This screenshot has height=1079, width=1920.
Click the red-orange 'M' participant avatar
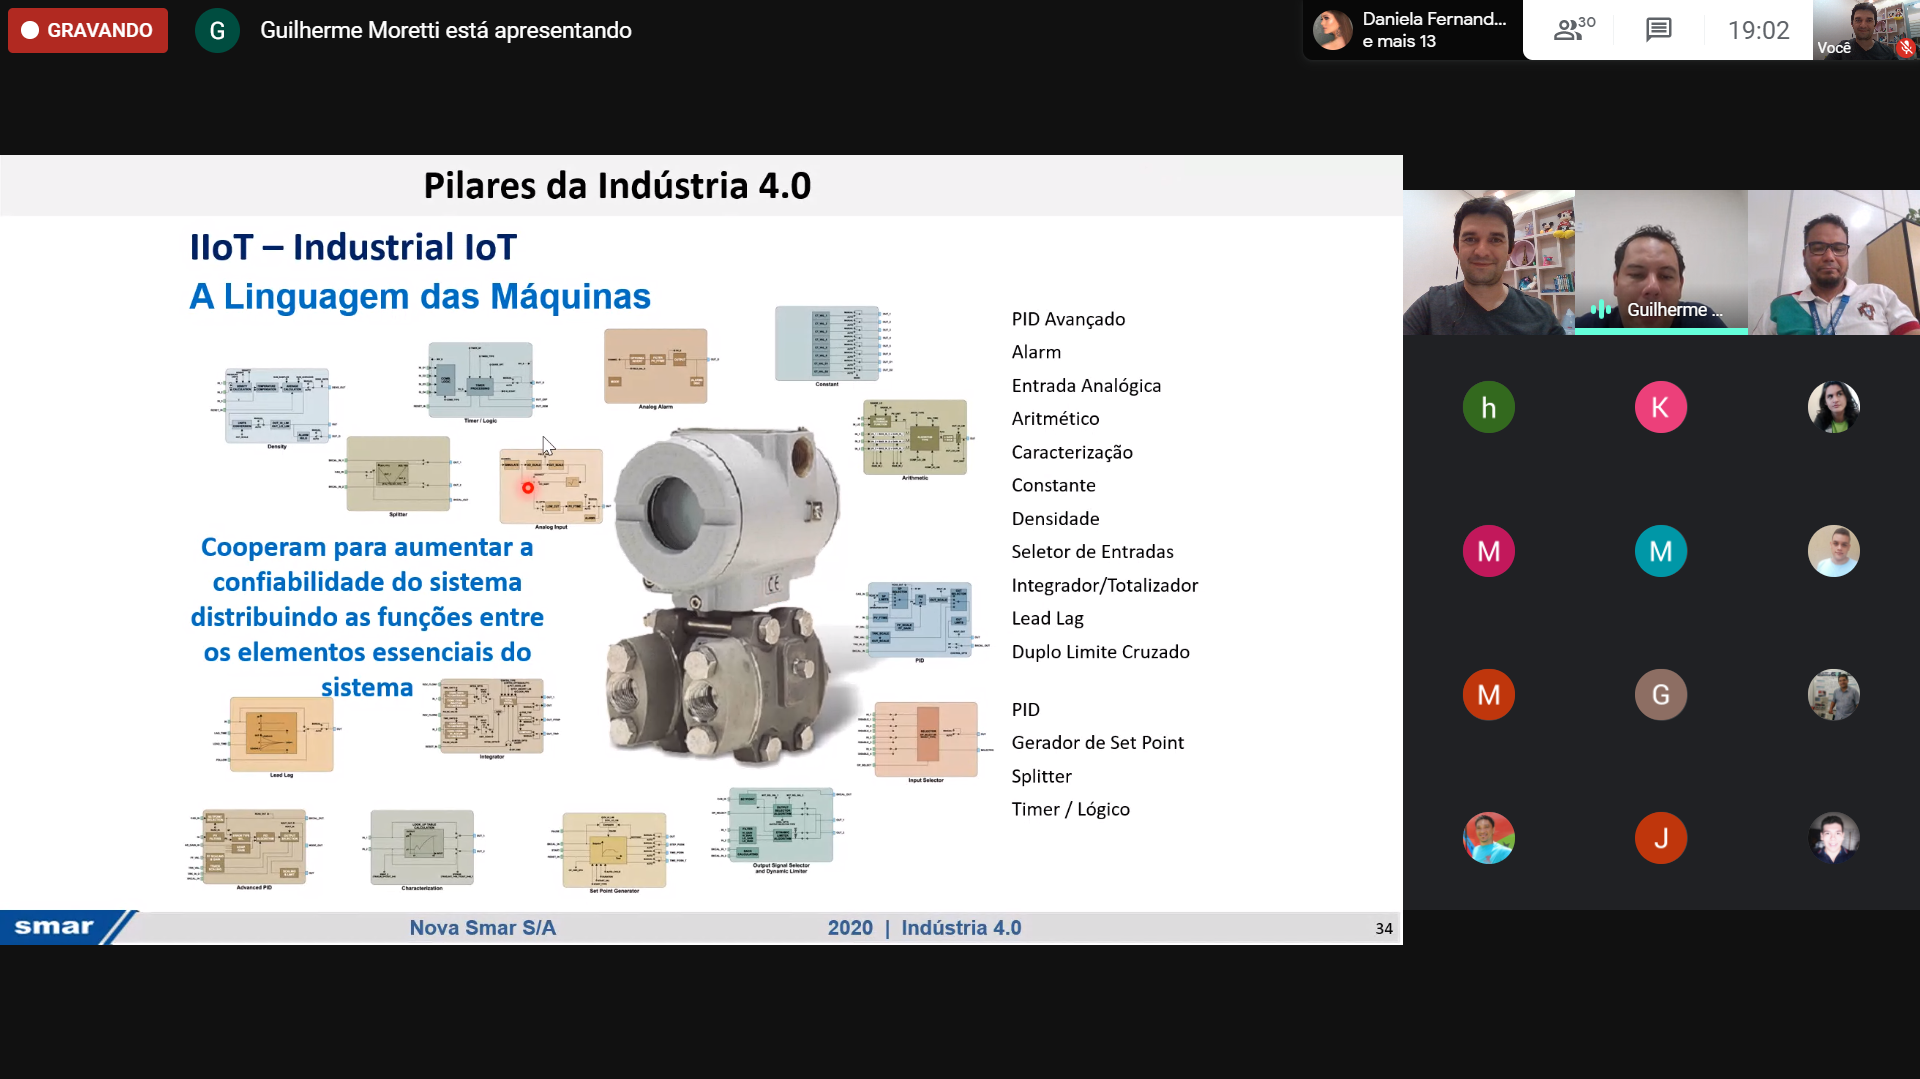pyautogui.click(x=1488, y=695)
